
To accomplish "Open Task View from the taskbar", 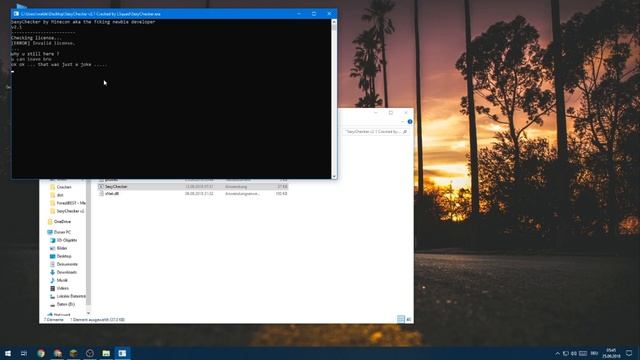I will (x=24, y=353).
